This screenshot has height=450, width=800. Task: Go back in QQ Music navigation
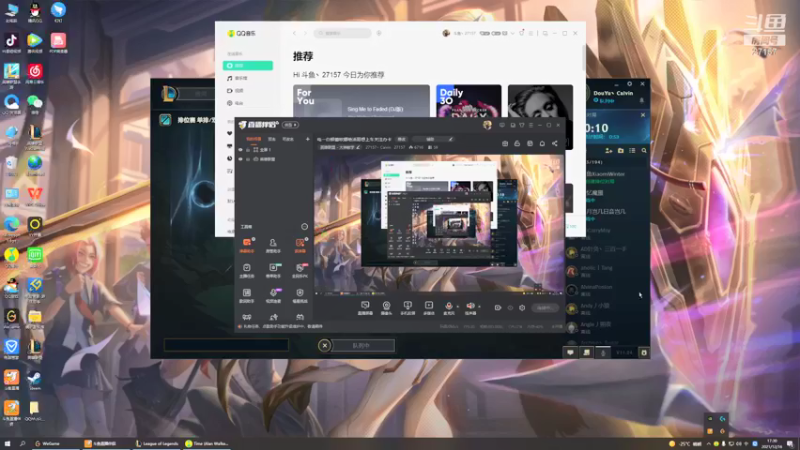294,33
